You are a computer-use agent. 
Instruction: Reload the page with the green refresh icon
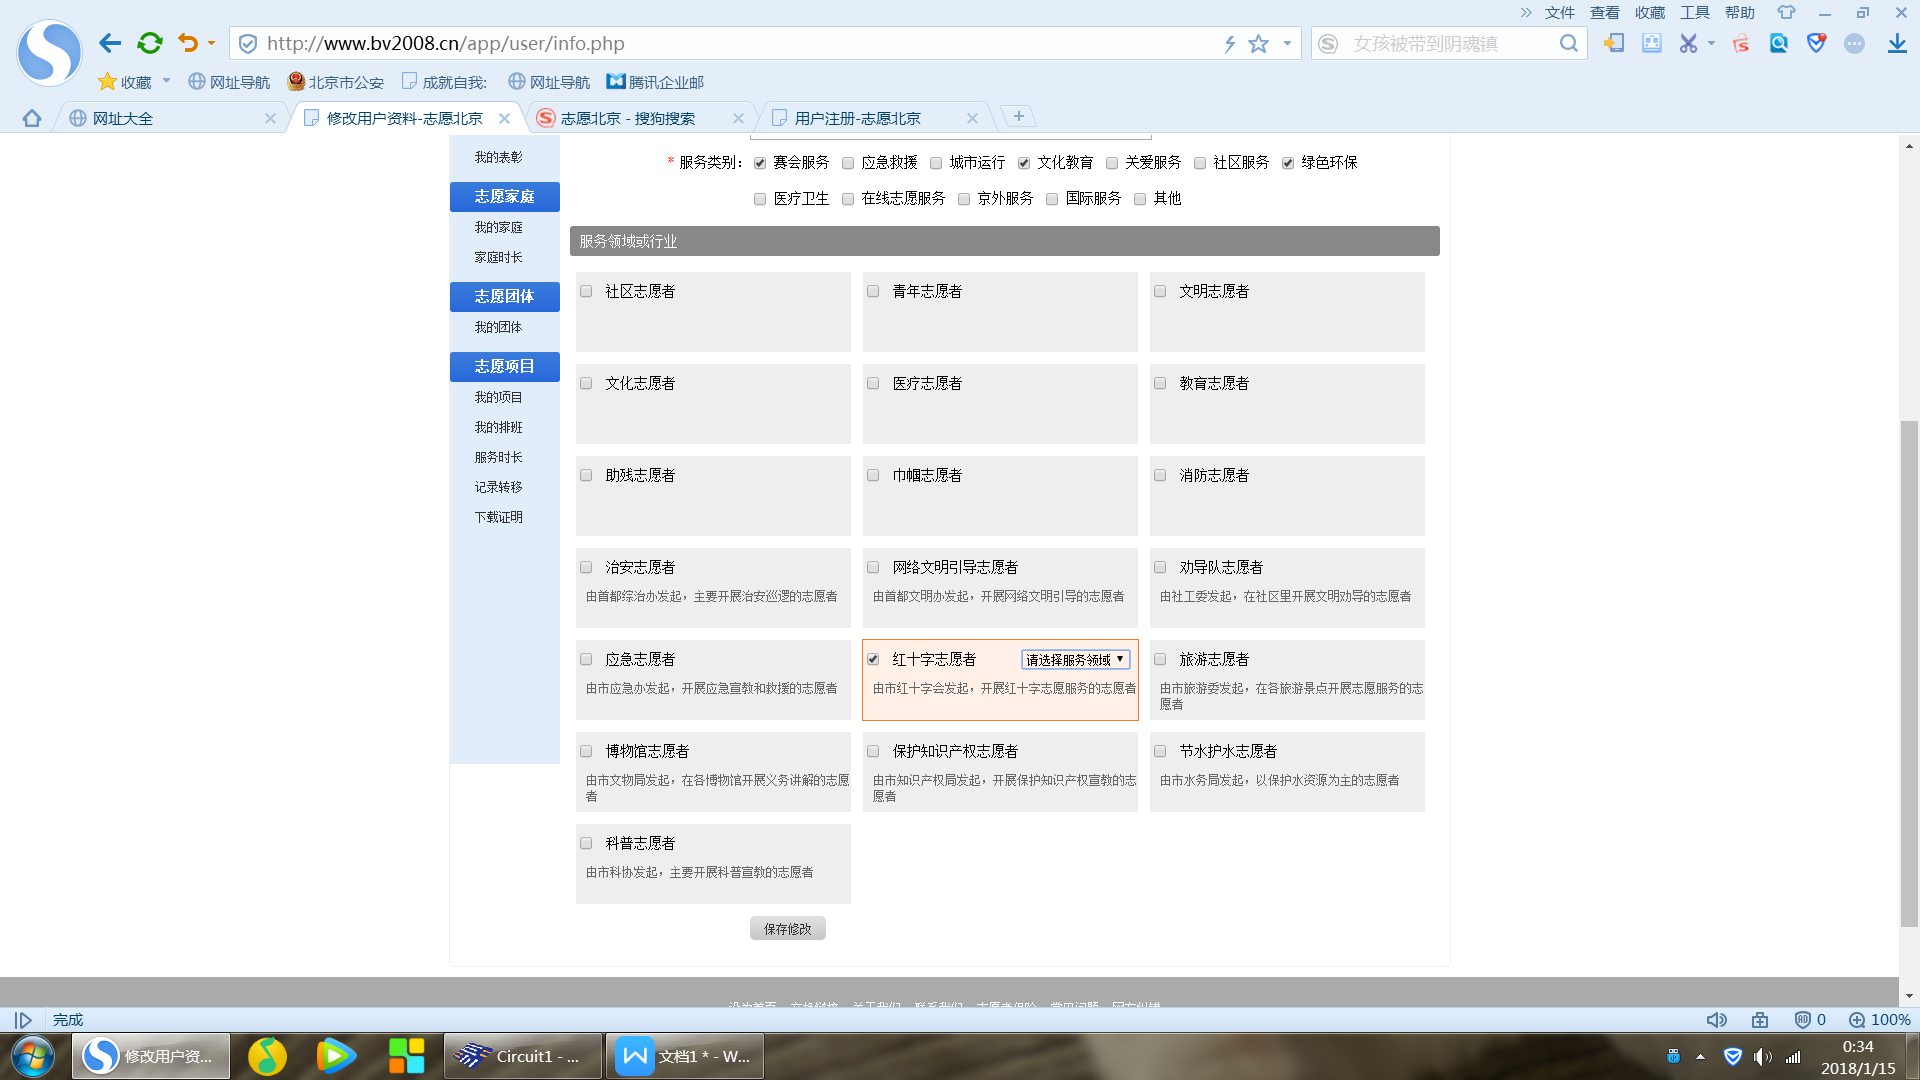(150, 43)
